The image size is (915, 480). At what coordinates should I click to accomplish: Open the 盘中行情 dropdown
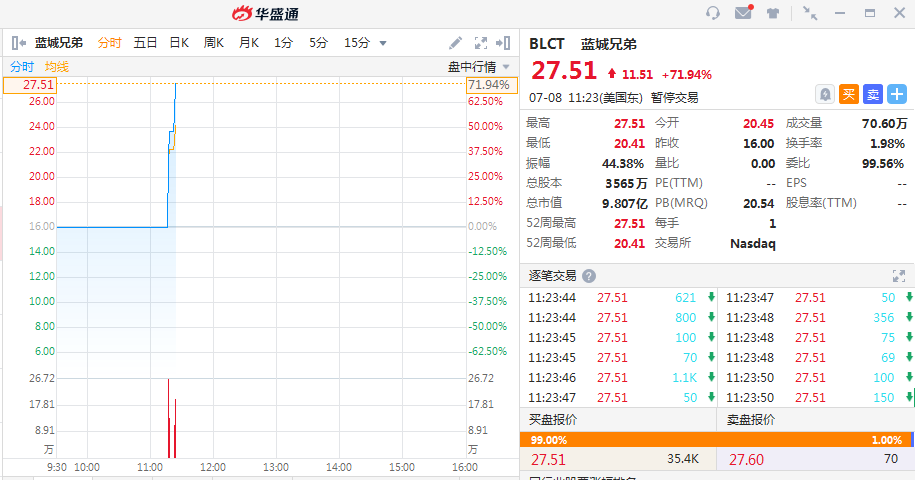pos(478,66)
